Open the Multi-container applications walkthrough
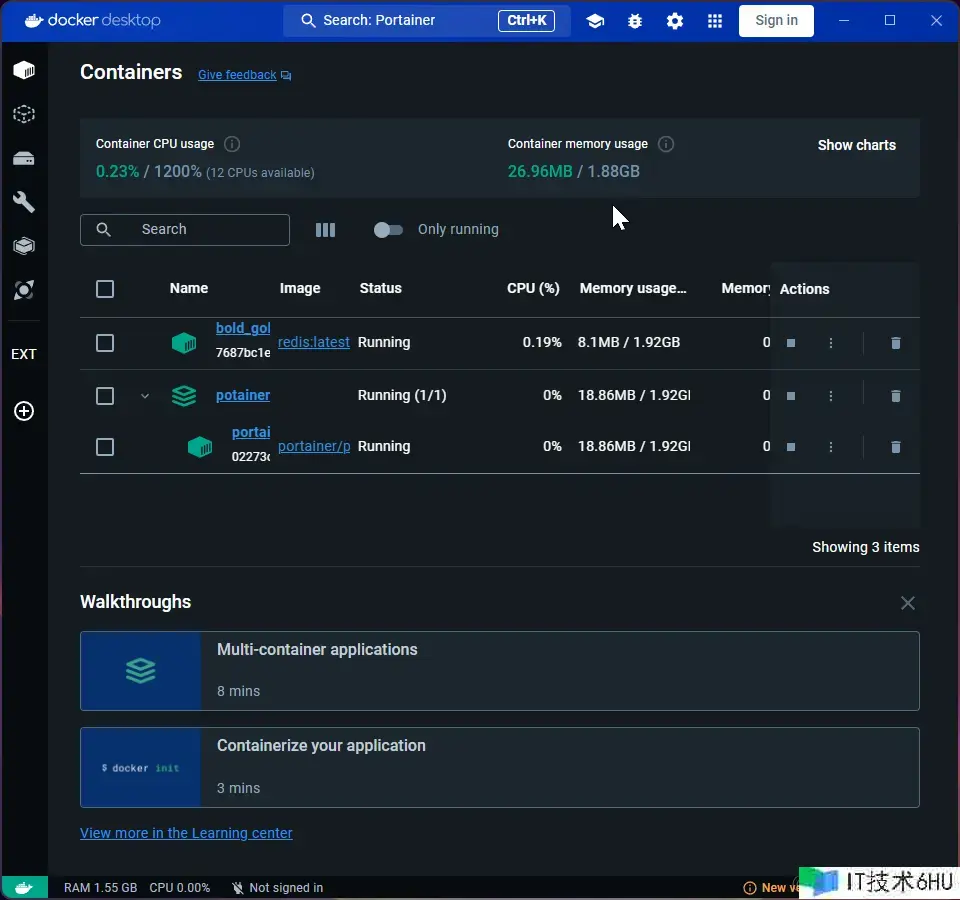The width and height of the screenshot is (960, 900). 500,671
